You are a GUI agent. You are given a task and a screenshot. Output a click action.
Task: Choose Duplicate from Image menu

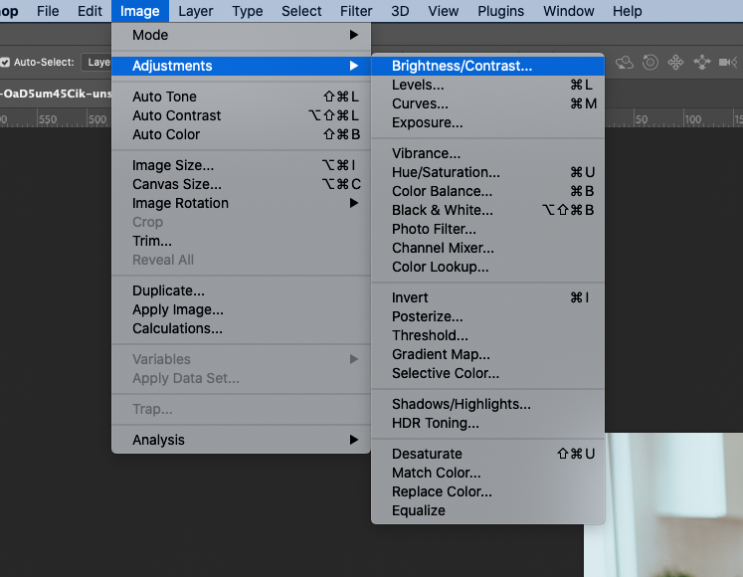[241, 291]
